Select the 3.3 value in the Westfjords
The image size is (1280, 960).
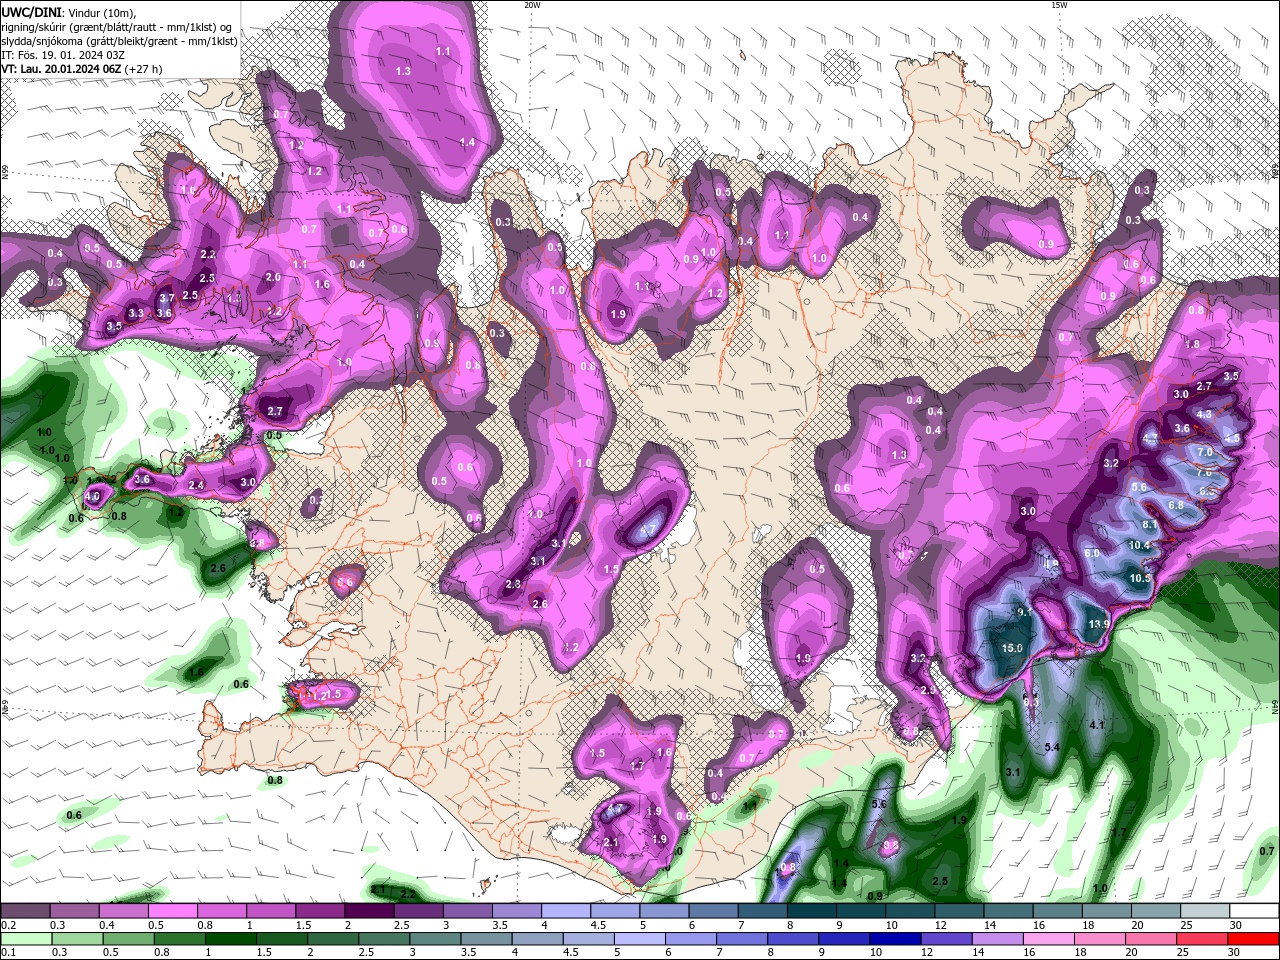coord(137,313)
